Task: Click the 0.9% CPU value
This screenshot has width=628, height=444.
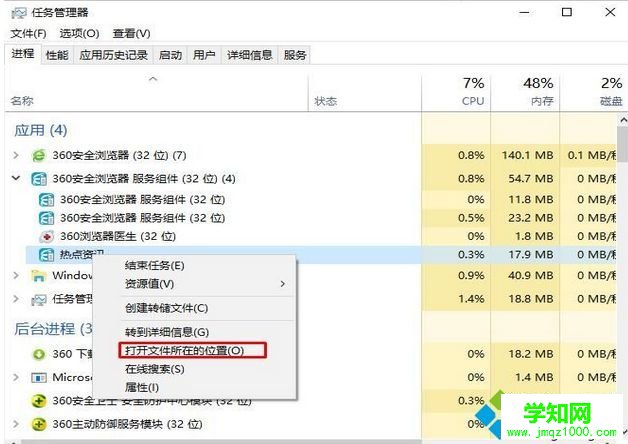Action: pyautogui.click(x=471, y=275)
